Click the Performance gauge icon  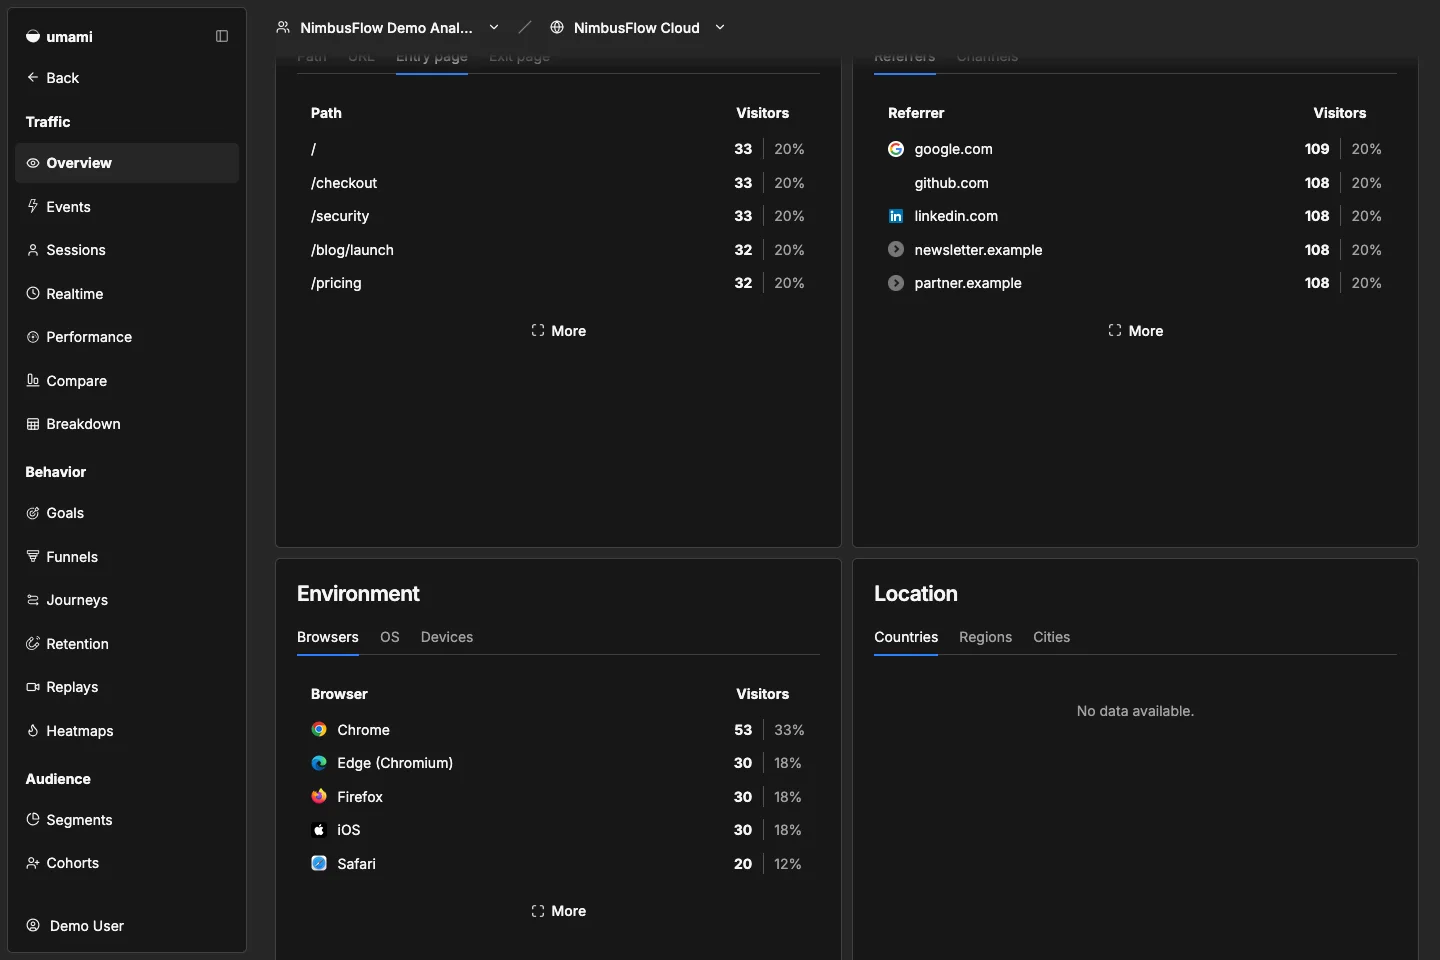point(33,337)
